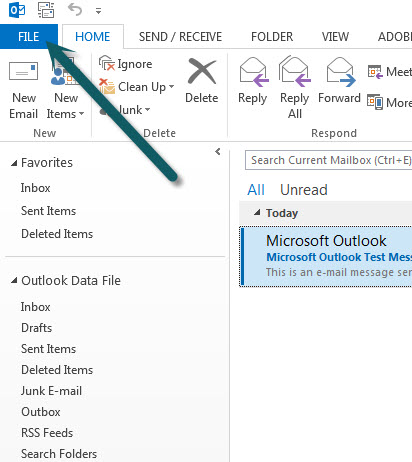
Task: Delete the selected message
Action: (x=202, y=81)
